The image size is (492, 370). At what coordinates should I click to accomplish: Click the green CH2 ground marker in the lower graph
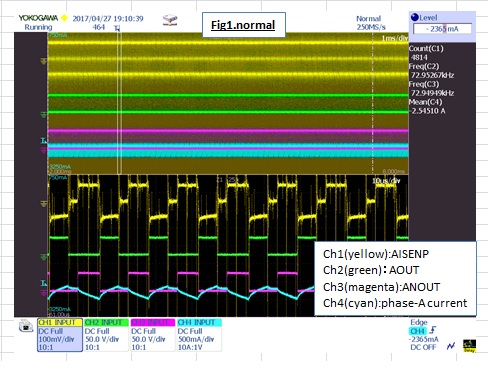[44, 257]
